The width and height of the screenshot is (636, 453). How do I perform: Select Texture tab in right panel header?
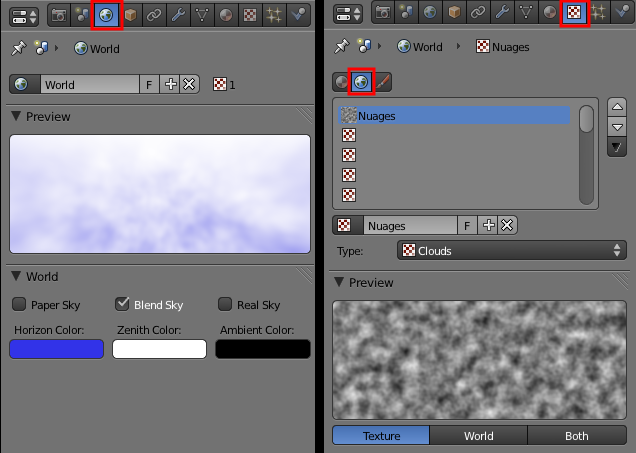(574, 13)
